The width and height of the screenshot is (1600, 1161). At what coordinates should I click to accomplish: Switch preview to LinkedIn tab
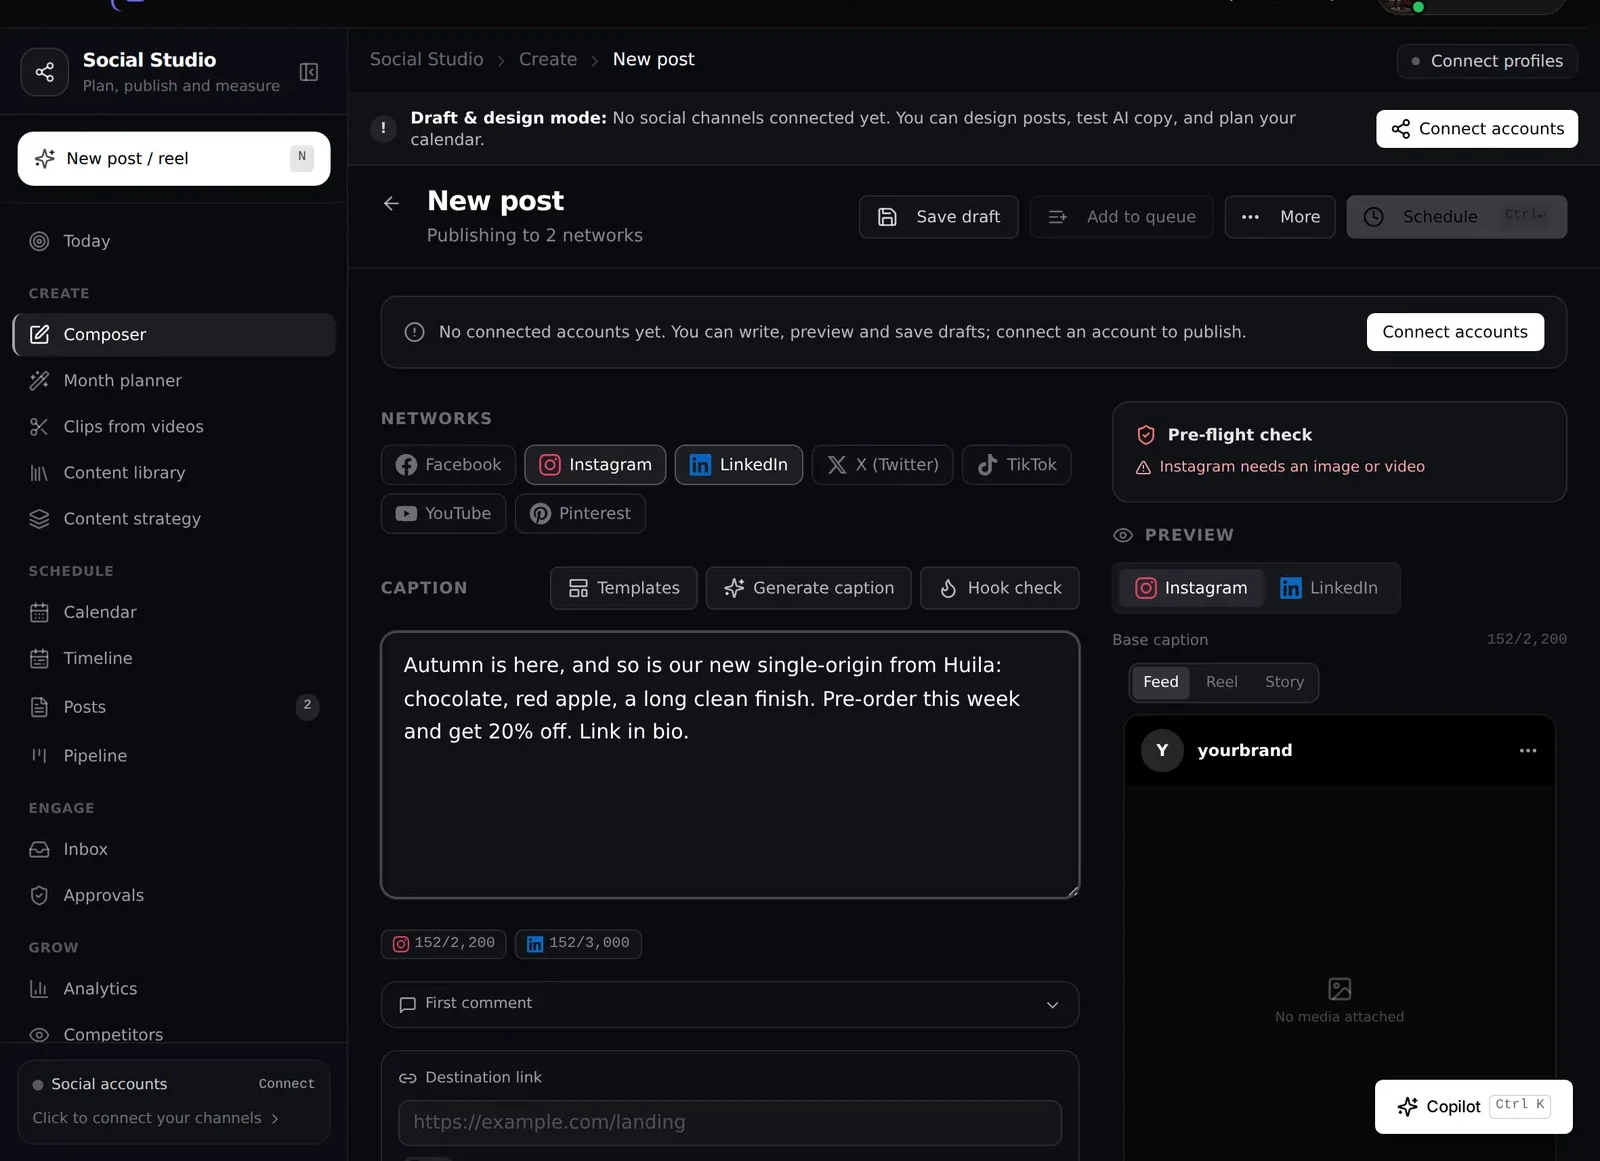[x=1329, y=588]
